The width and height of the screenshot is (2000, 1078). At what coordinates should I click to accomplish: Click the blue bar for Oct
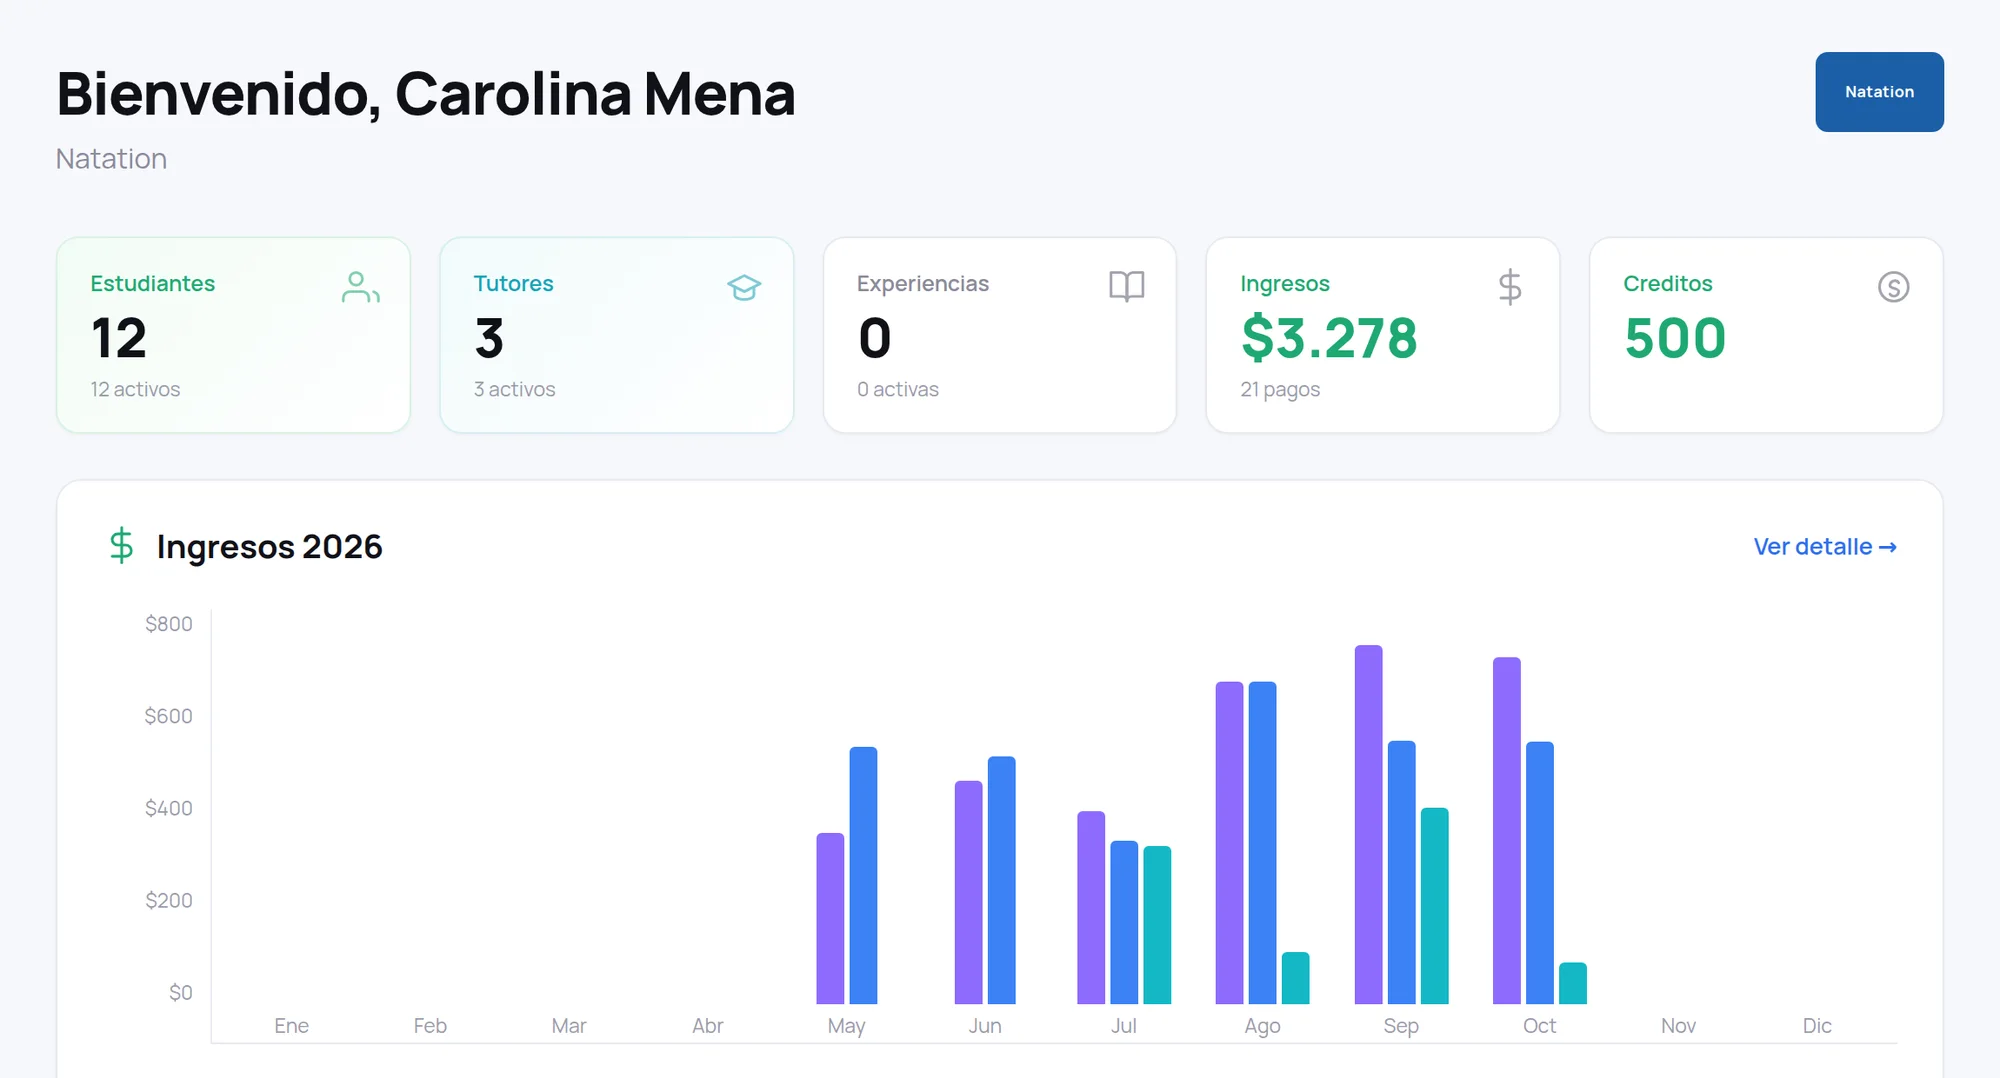pyautogui.click(x=1540, y=873)
